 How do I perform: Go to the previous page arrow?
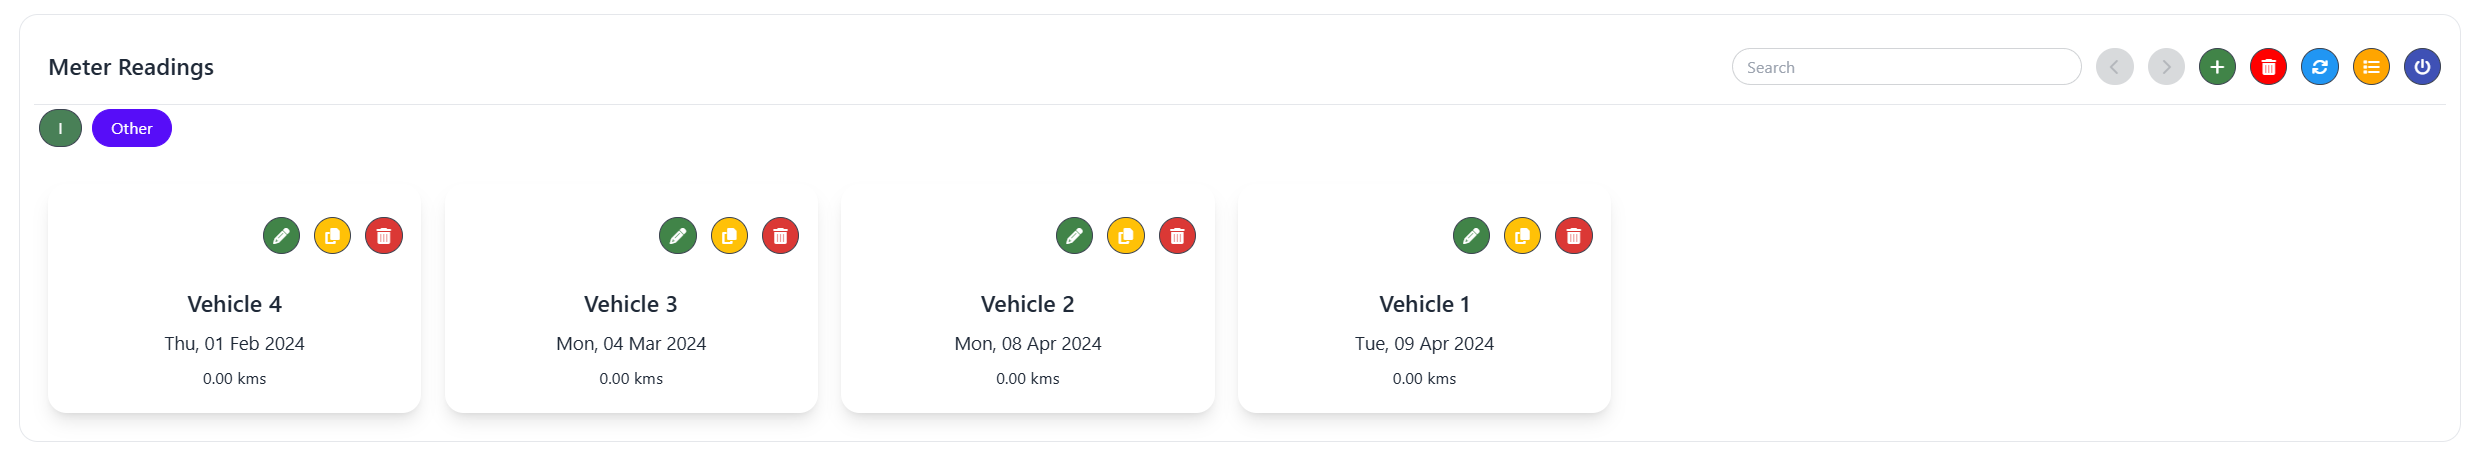tap(2114, 67)
